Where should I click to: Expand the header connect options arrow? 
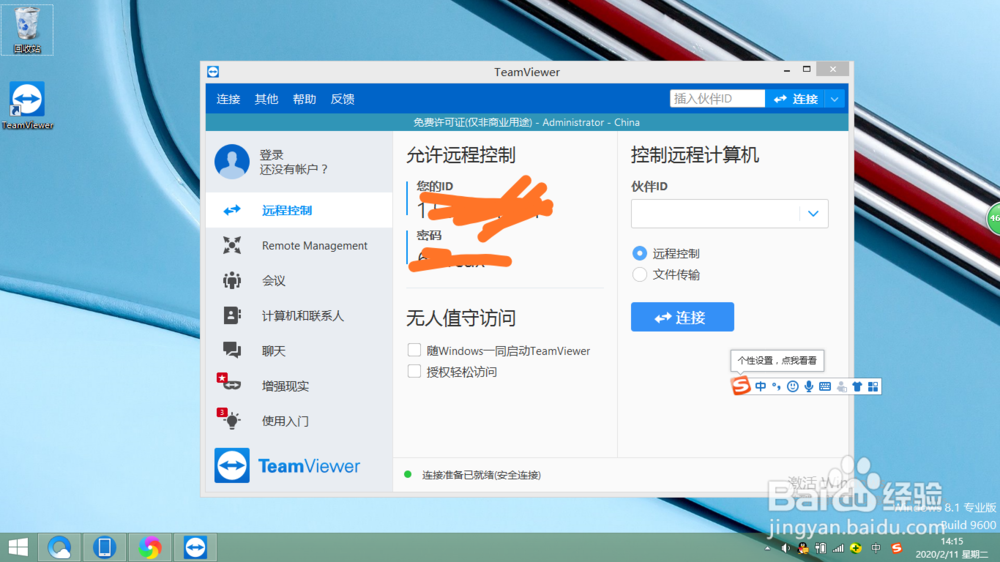[834, 99]
